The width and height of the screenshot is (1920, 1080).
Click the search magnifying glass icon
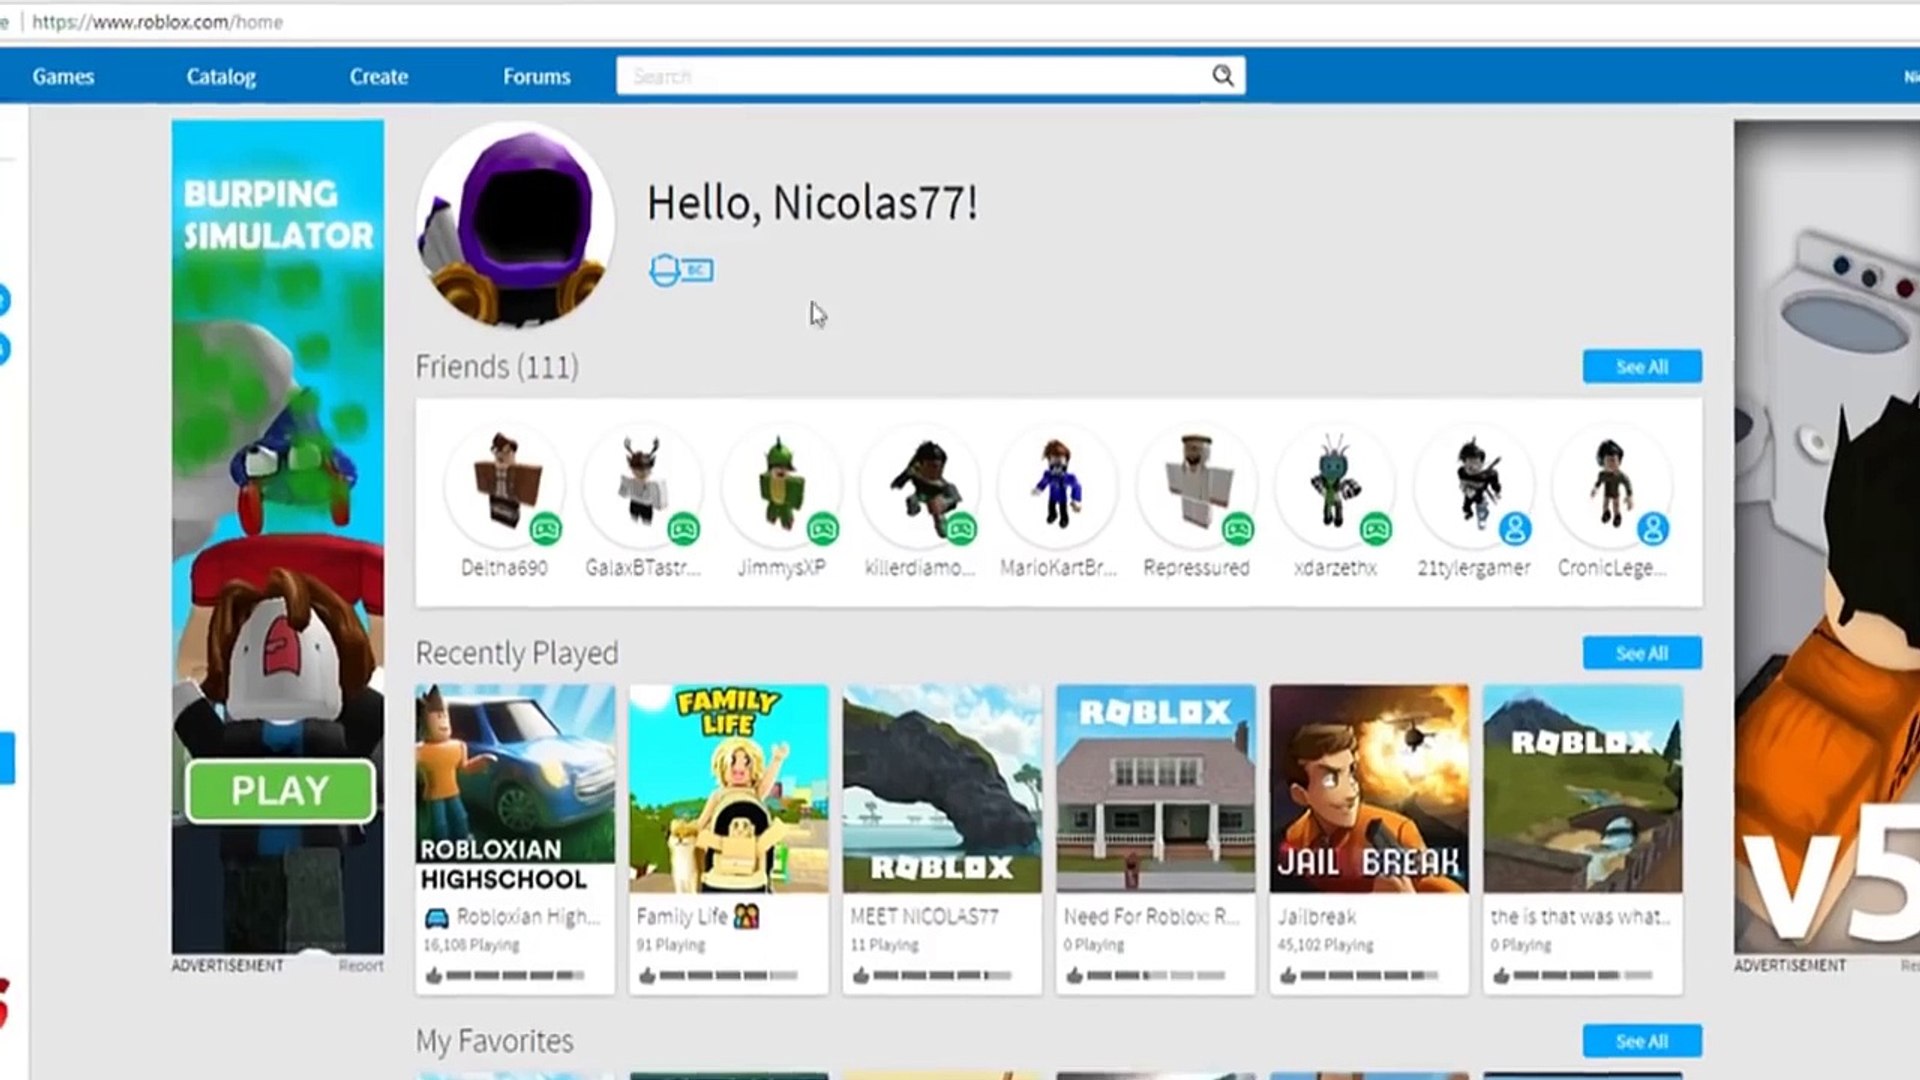pos(1222,76)
